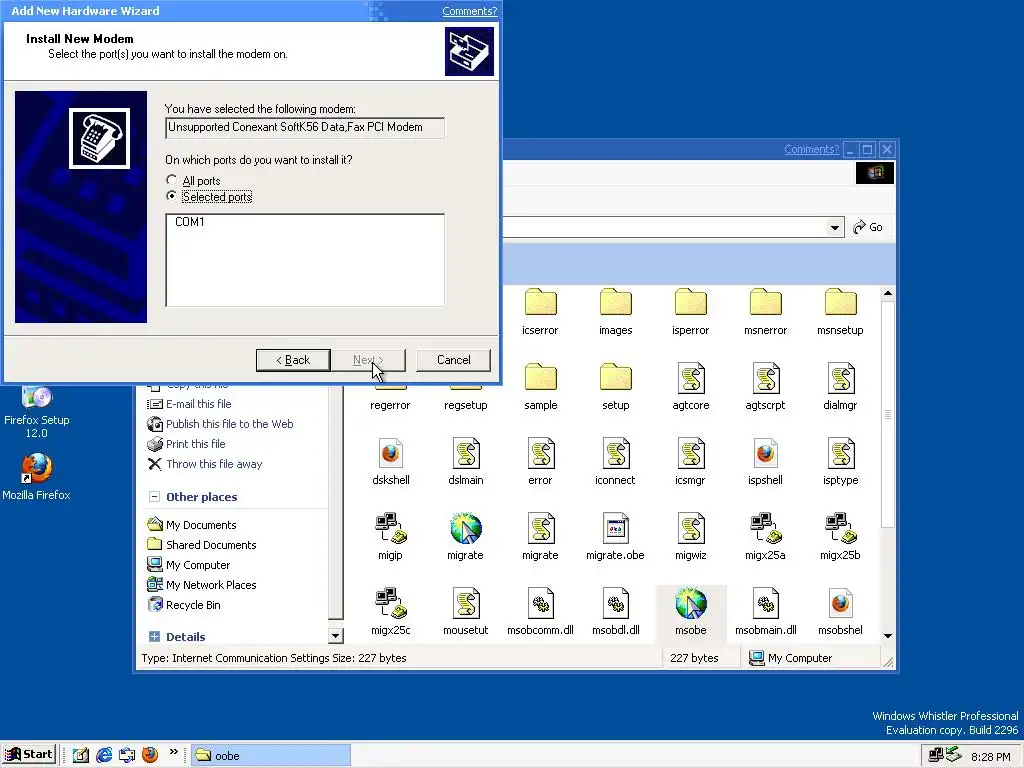Select the All ports radio button
Screen dimensions: 1024x768
click(x=172, y=180)
